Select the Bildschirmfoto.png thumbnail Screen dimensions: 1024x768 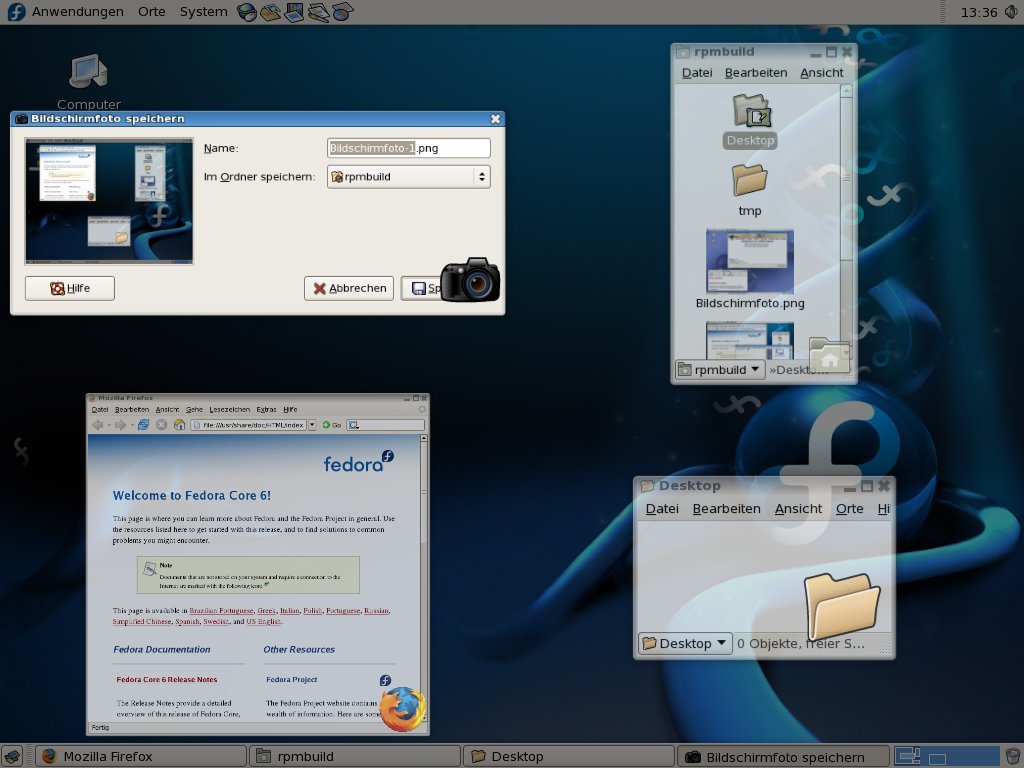pos(750,261)
